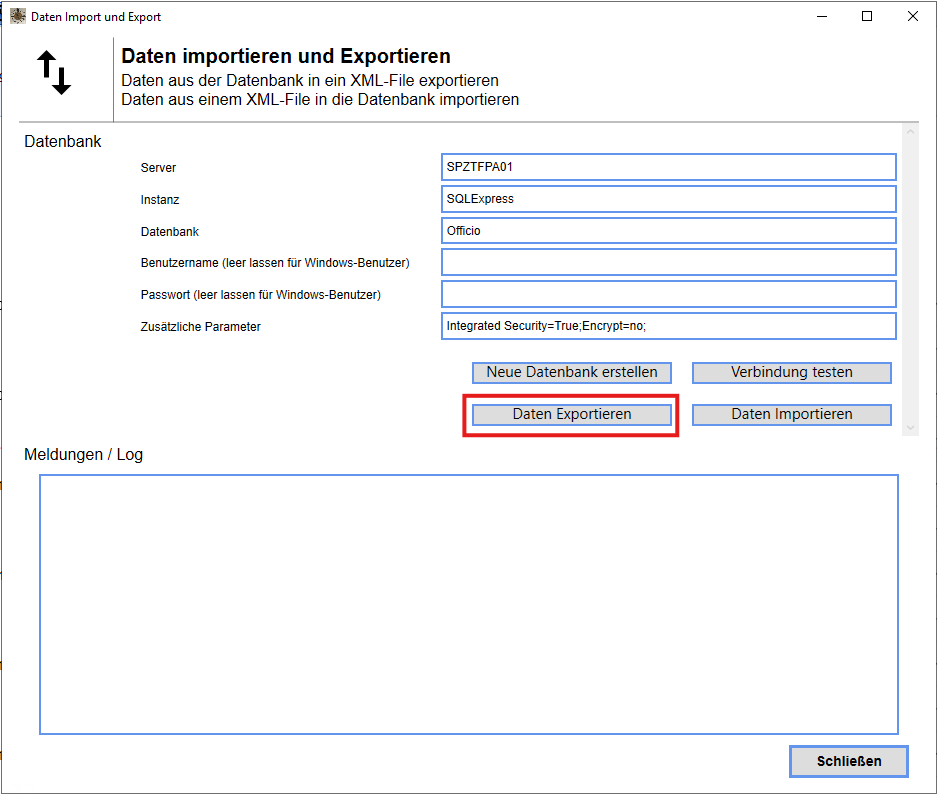Screen dimensions: 937x794
Task: Click the empty Passwort field
Action: coord(667,294)
